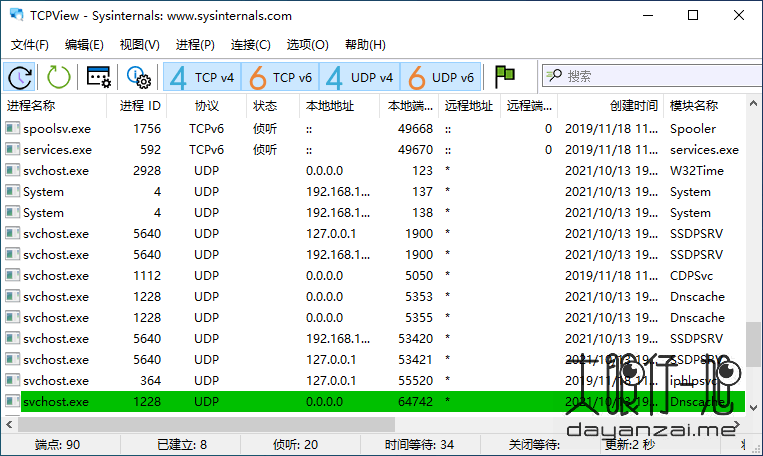The height and width of the screenshot is (456, 763).
Task: Click icon of svchost.exe PID 2928
Action: 13,170
